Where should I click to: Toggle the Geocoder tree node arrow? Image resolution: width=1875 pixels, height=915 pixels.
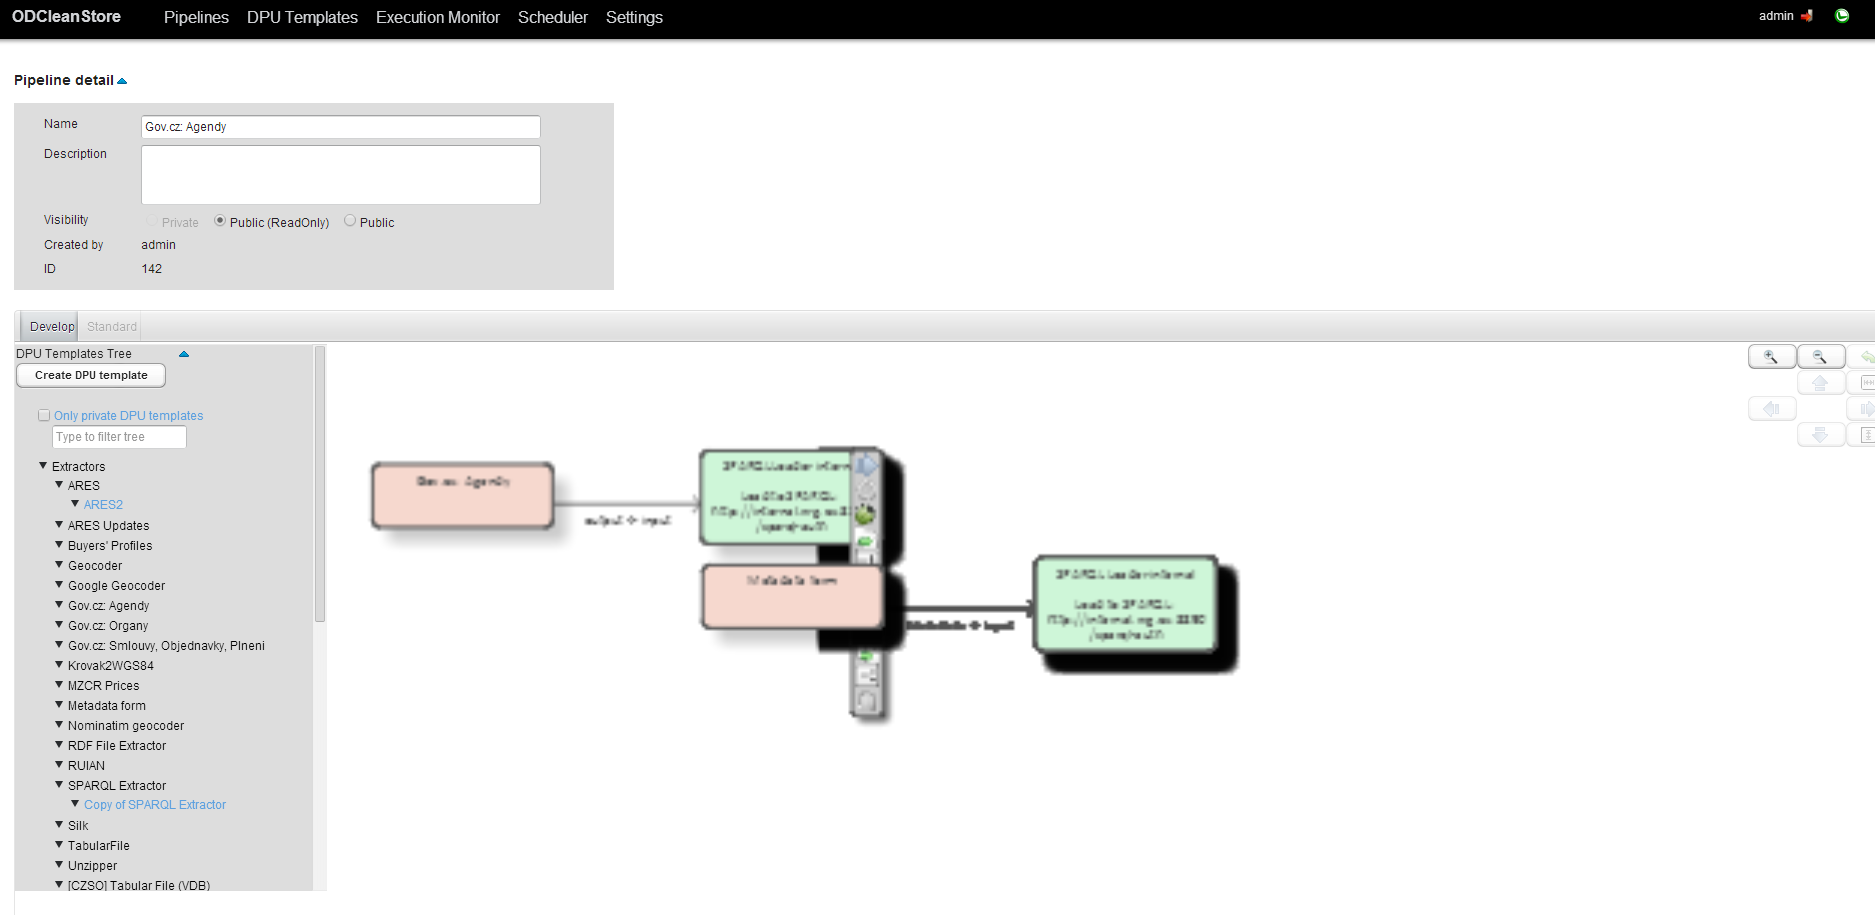[x=59, y=564]
